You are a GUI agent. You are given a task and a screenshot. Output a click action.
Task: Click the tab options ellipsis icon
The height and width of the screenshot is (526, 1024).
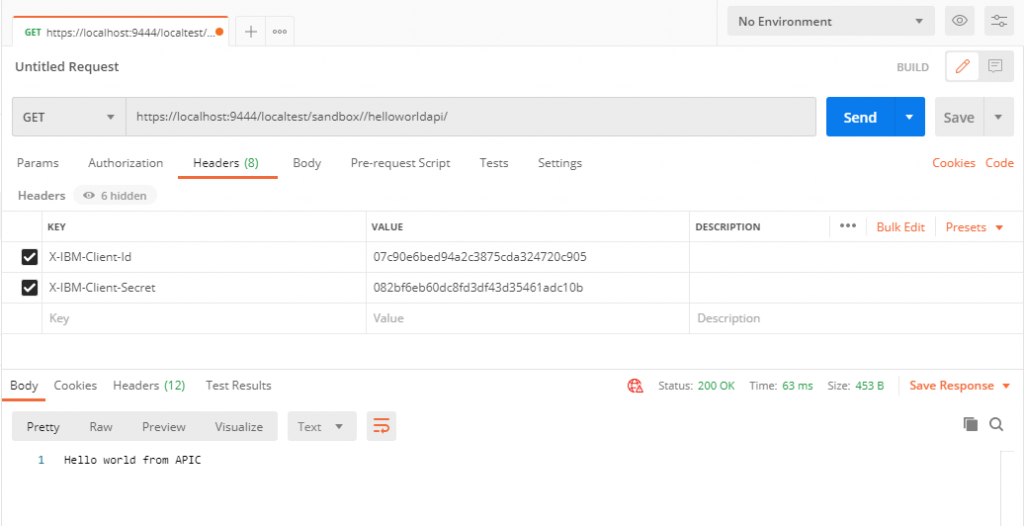click(280, 31)
